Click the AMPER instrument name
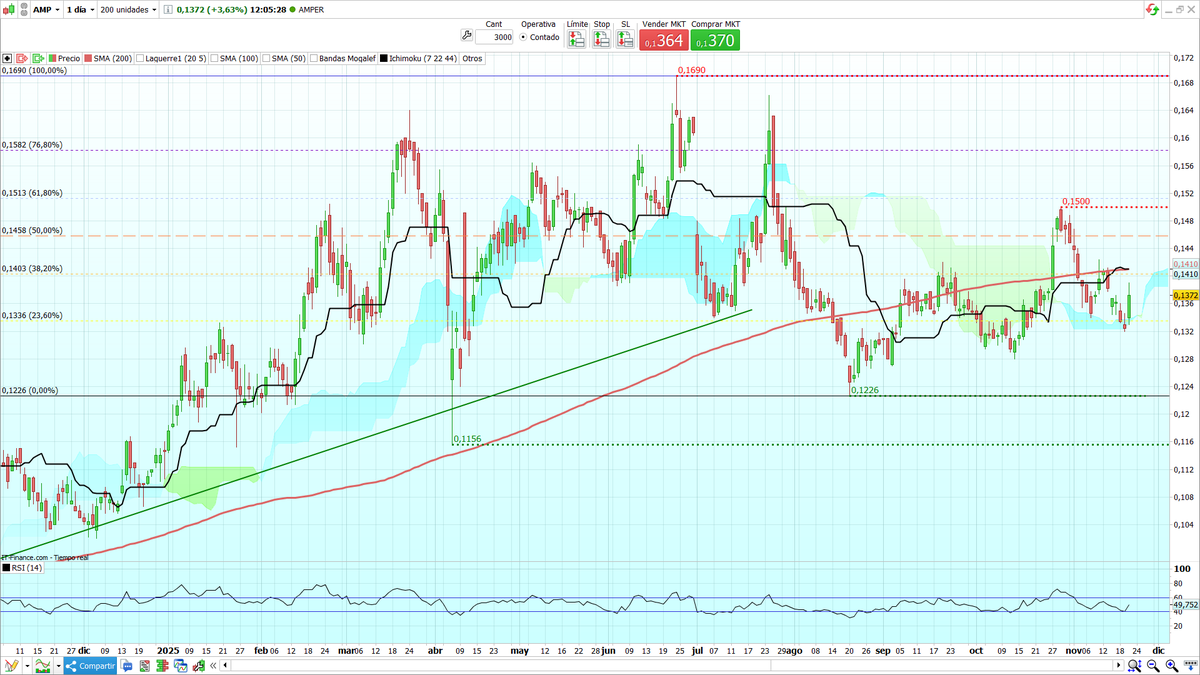 [310, 9]
